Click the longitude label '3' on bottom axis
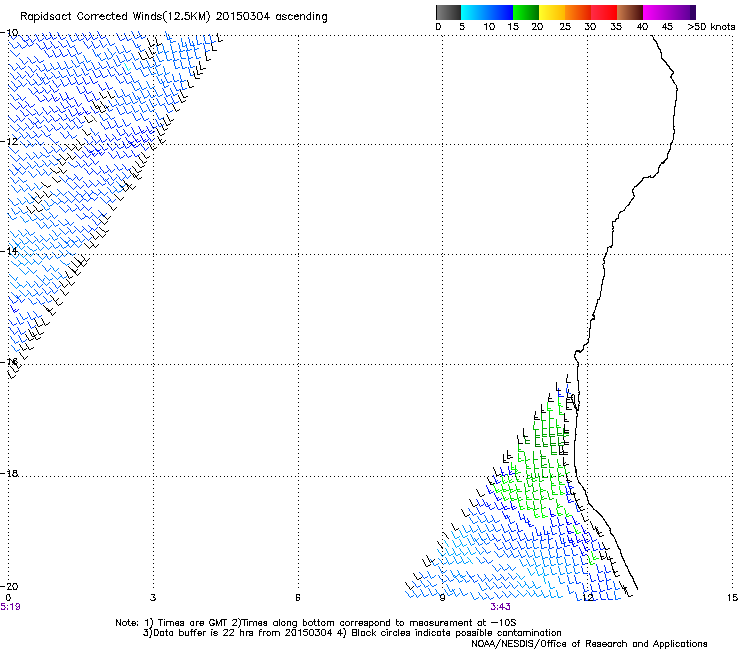The width and height of the screenshot is (740, 650). pyautogui.click(x=153, y=598)
